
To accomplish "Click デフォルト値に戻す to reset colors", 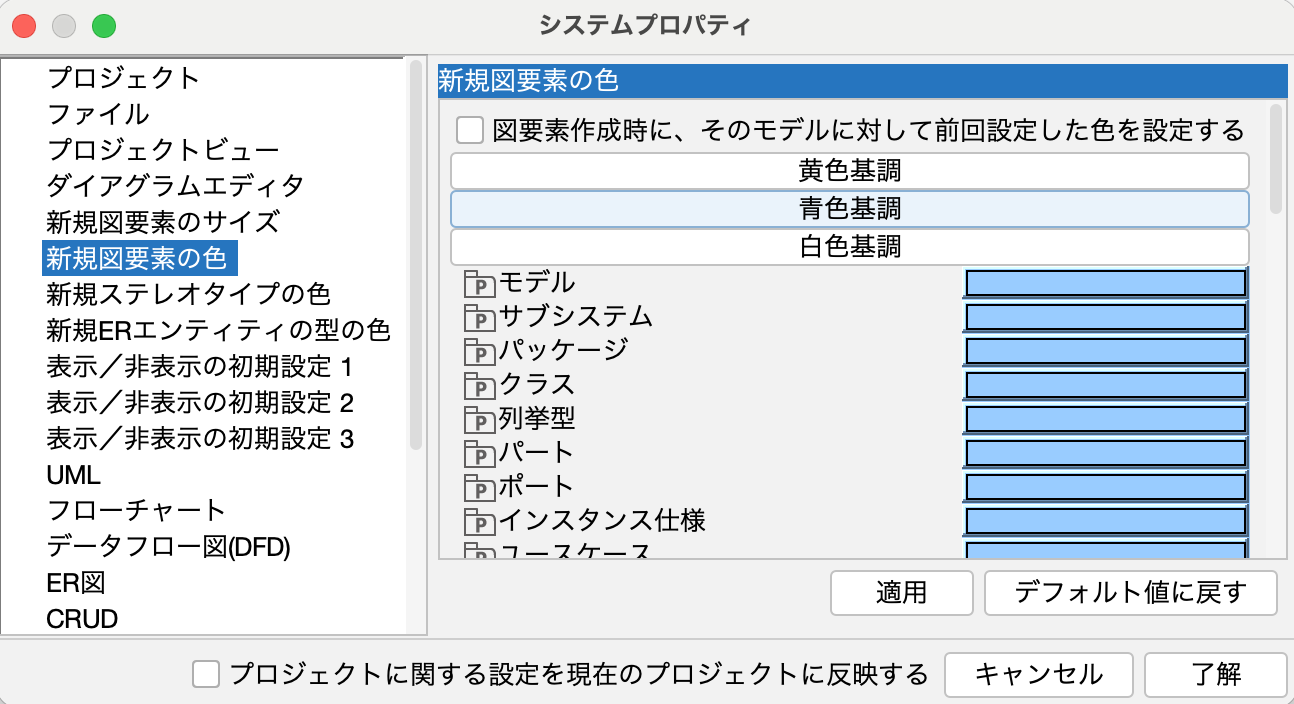I will pyautogui.click(x=1130, y=593).
